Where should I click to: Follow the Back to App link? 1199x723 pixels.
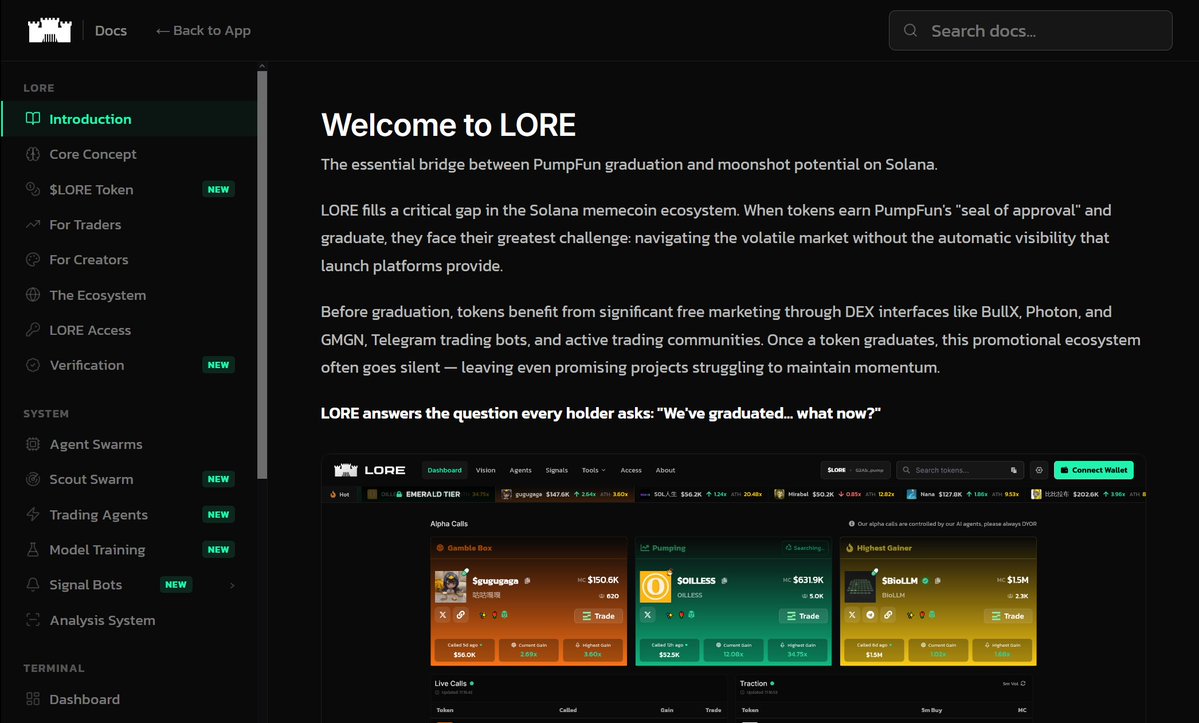coord(202,30)
